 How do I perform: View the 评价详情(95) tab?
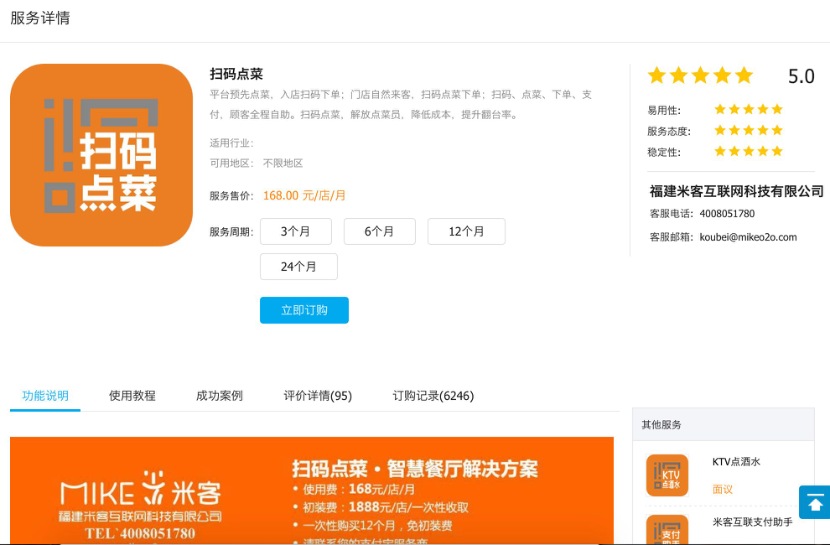point(318,396)
